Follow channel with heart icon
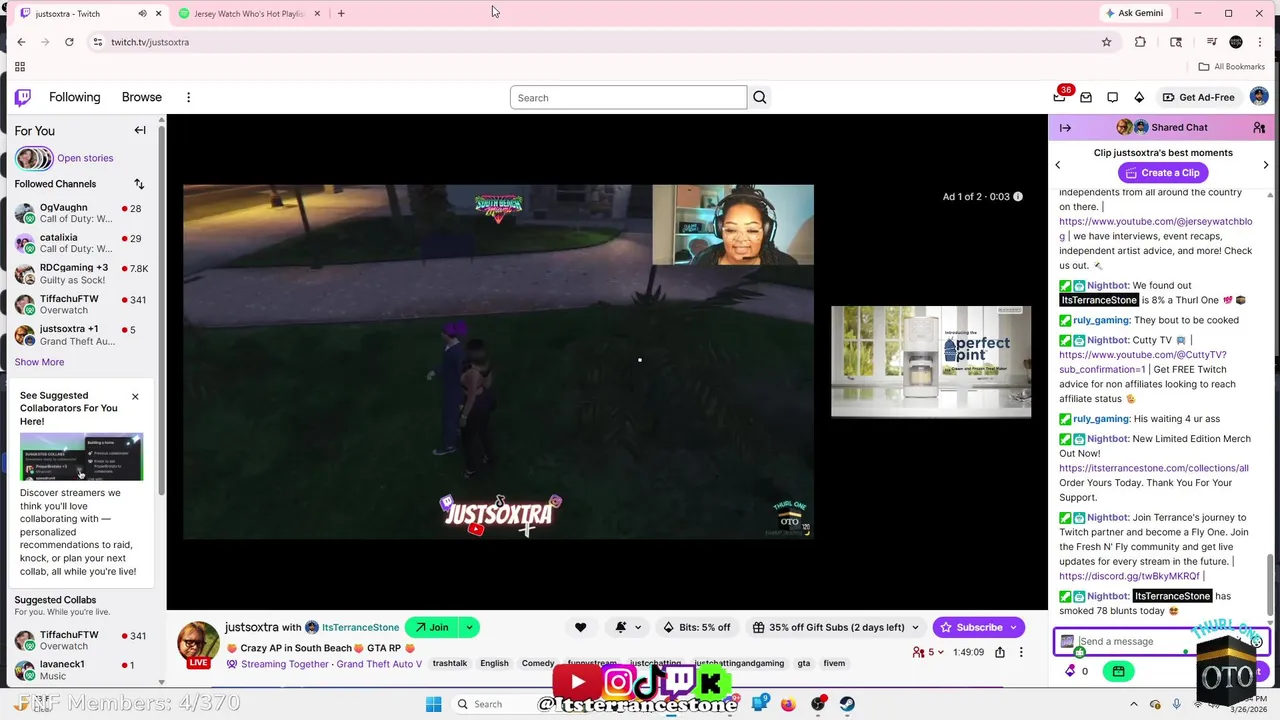 tap(580, 627)
